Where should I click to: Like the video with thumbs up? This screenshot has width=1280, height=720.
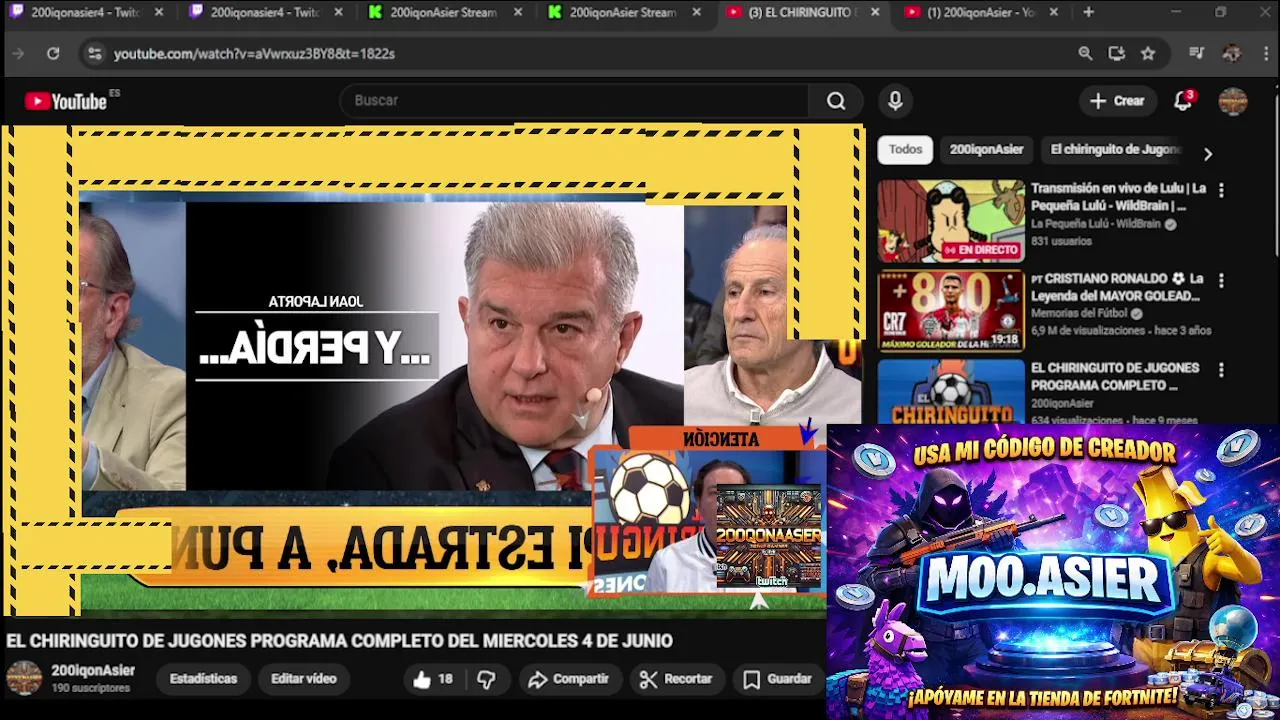(x=433, y=679)
